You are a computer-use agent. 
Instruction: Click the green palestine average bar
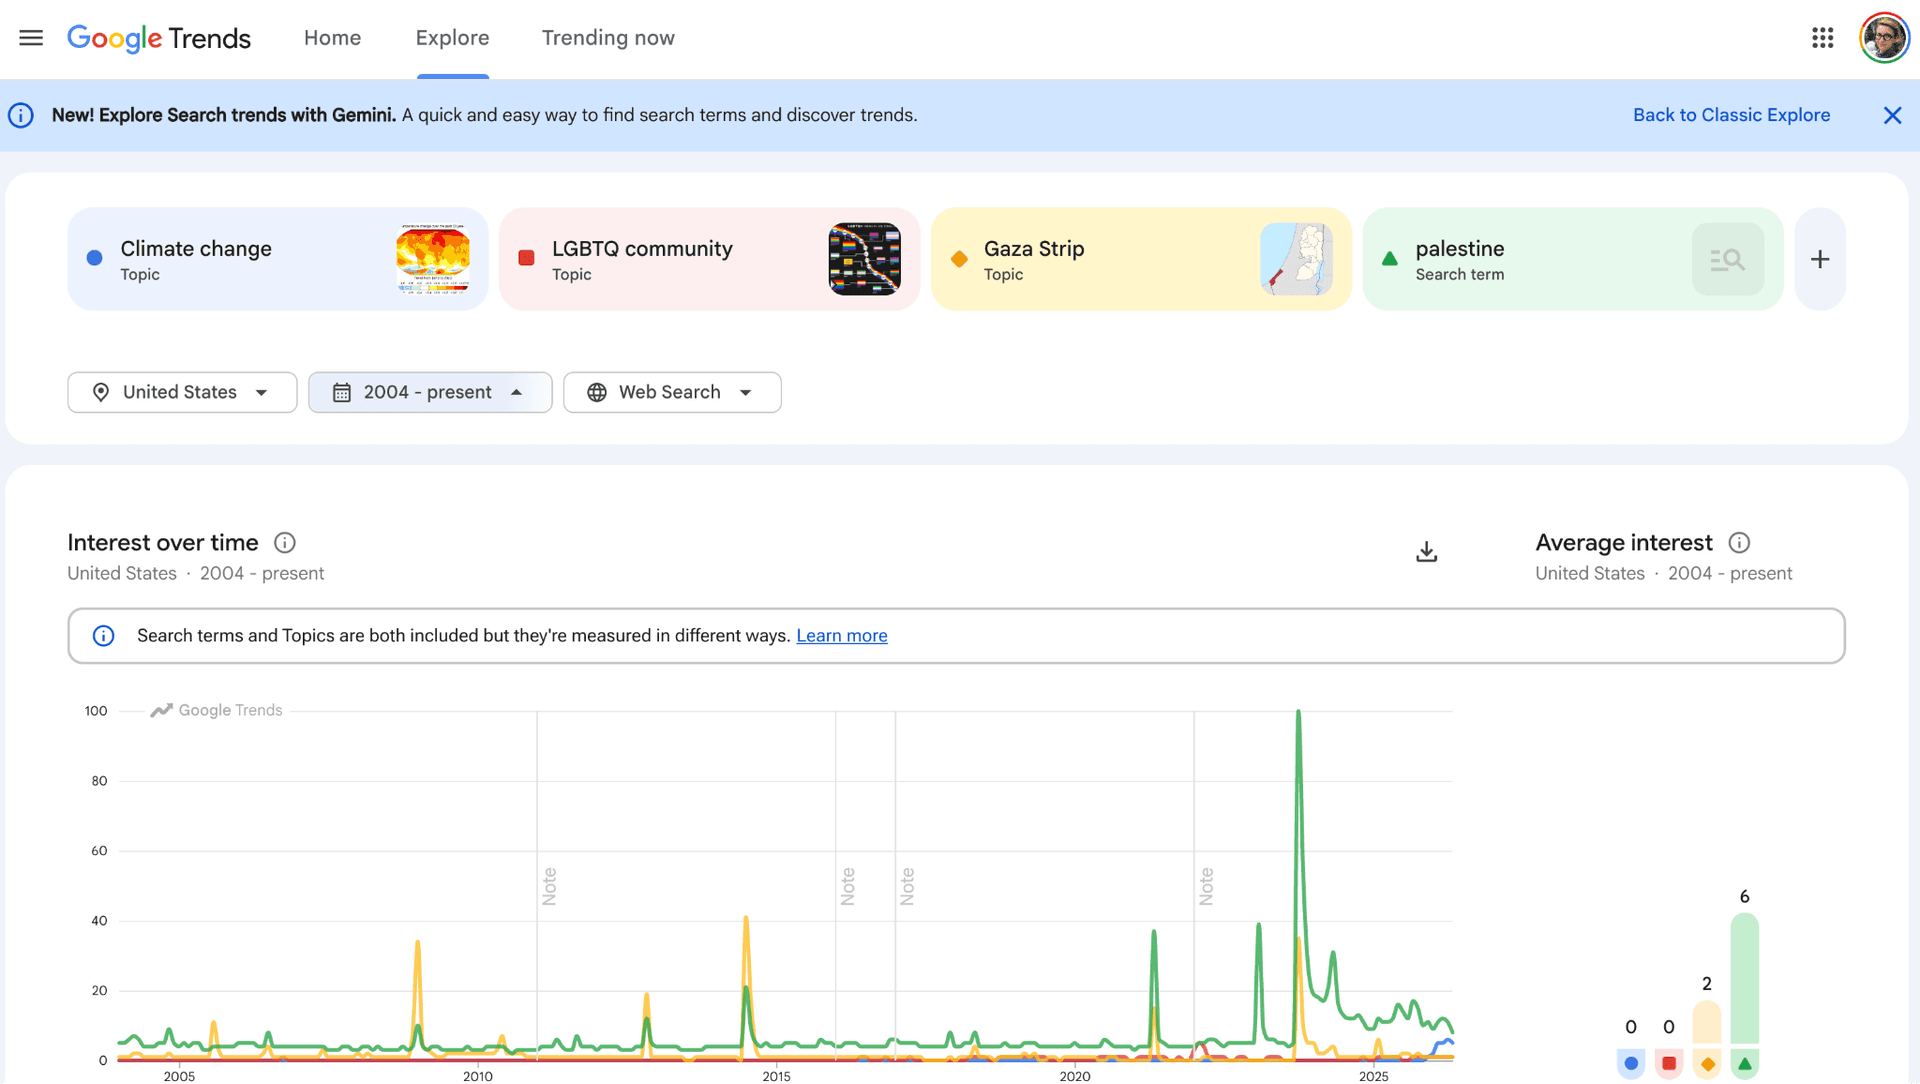coord(1745,978)
